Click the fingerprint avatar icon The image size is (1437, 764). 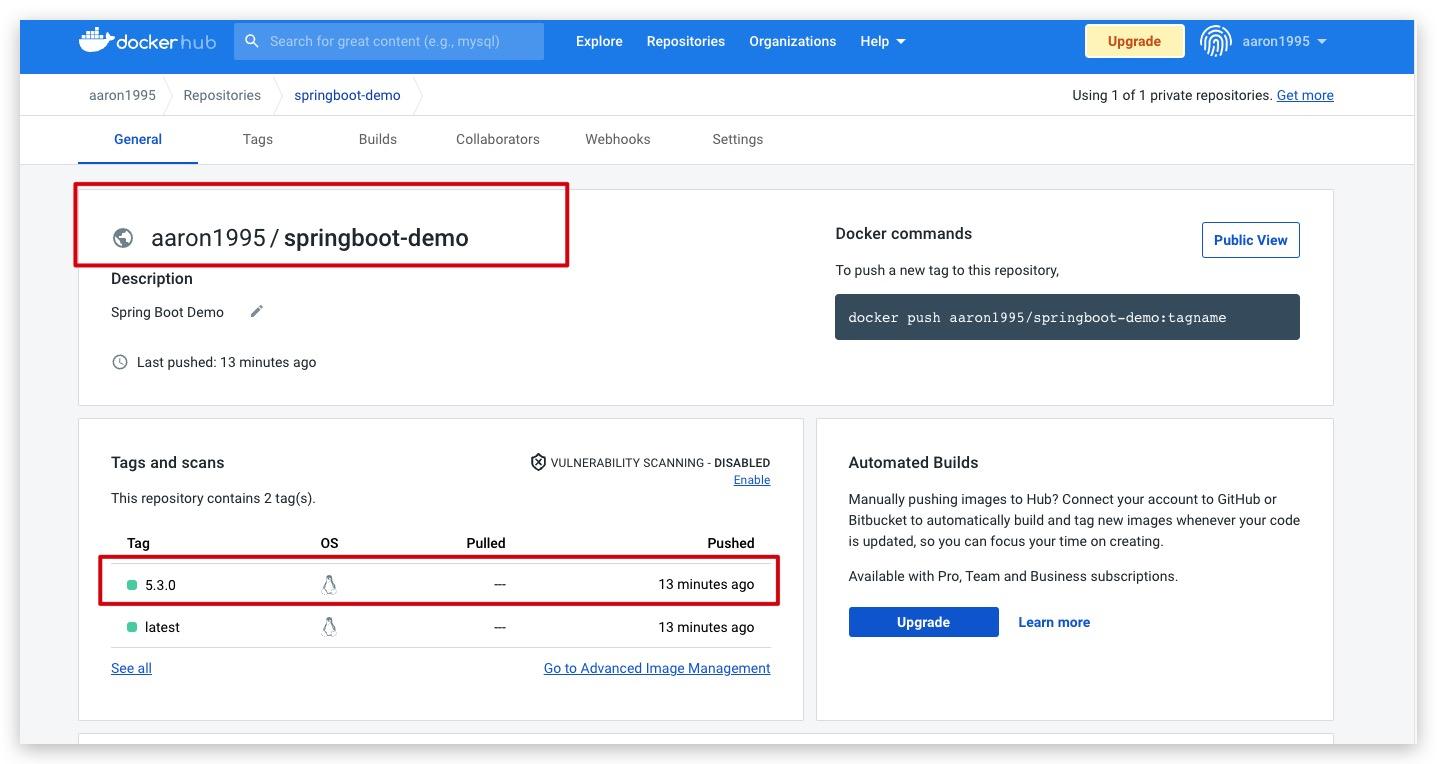pyautogui.click(x=1215, y=41)
